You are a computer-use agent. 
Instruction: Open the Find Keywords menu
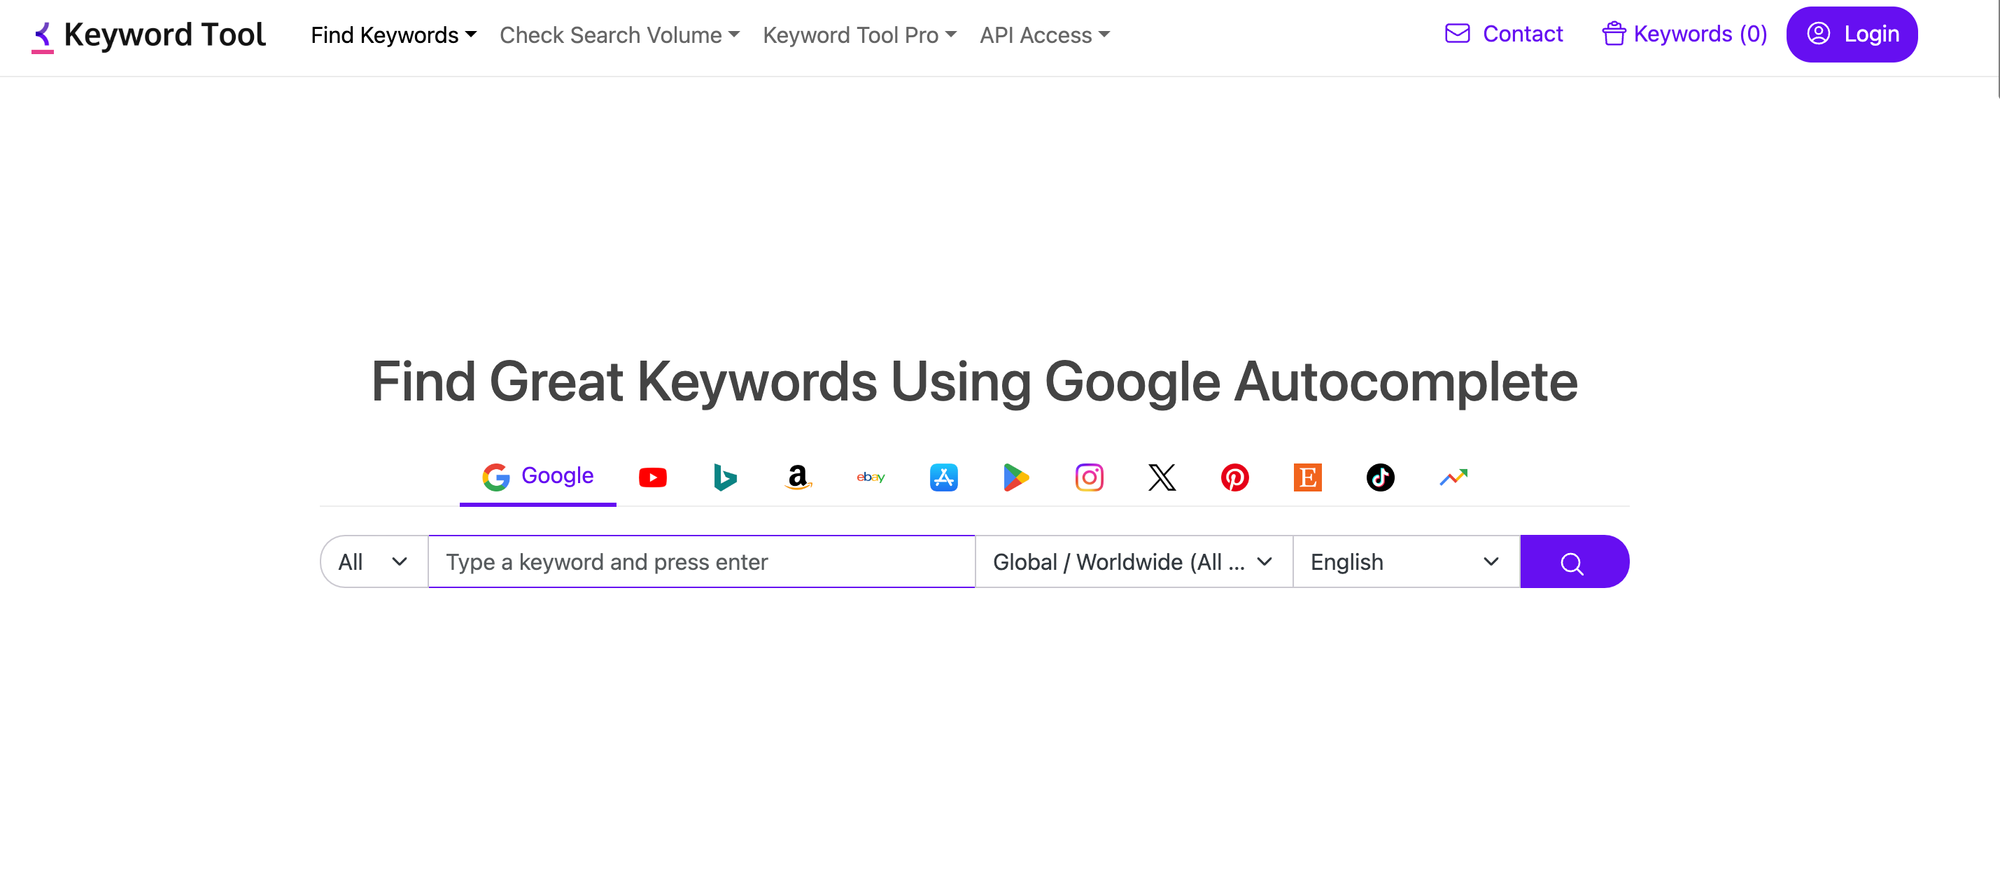(x=393, y=35)
